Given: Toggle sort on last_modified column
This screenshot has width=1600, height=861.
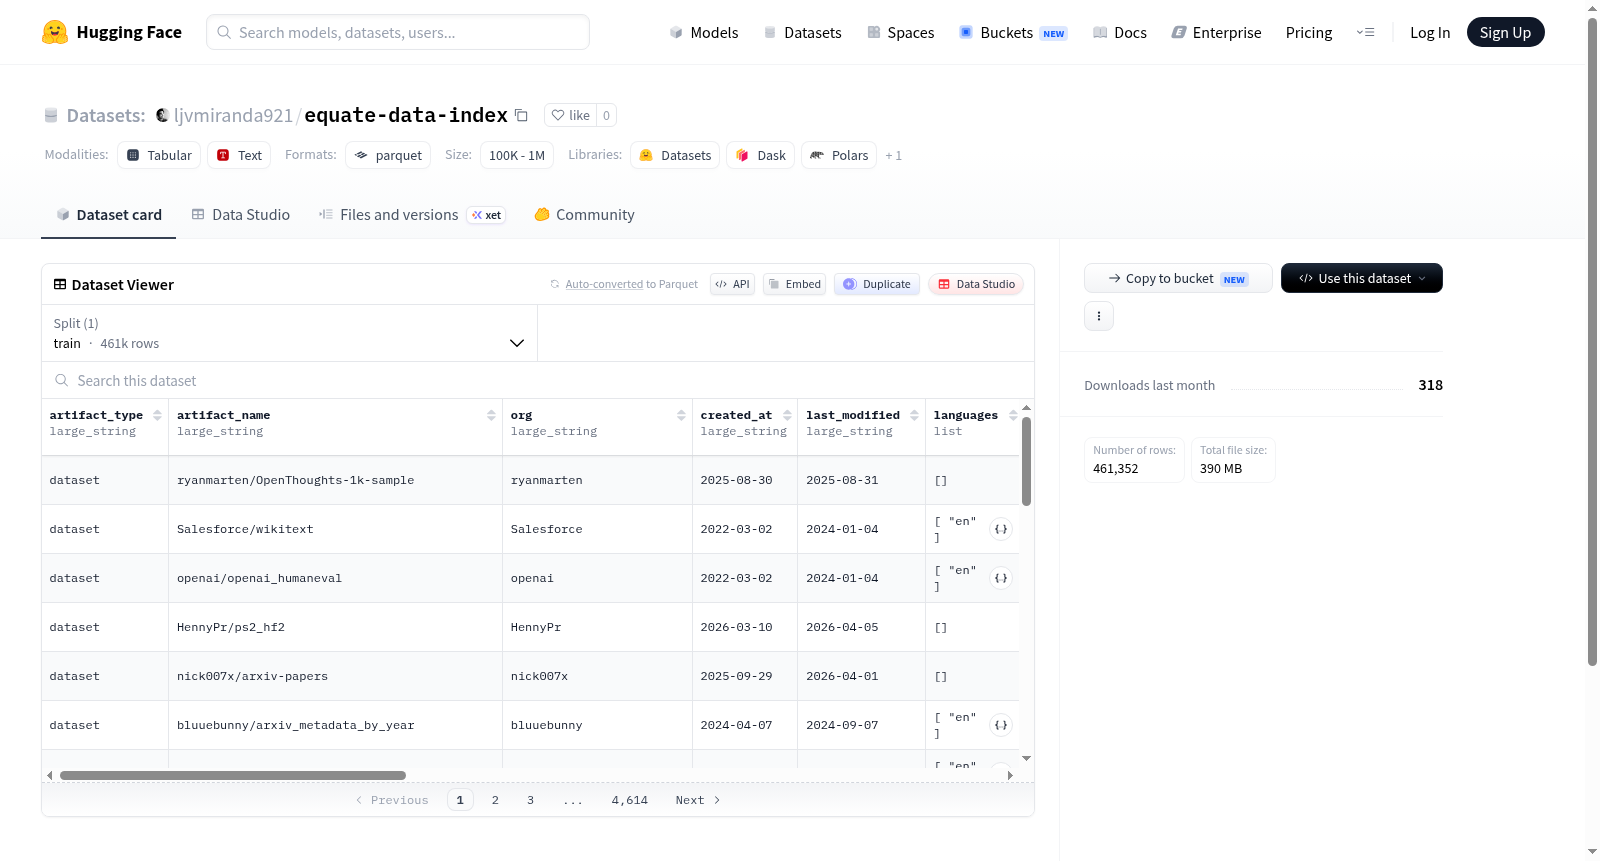Looking at the screenshot, I should [914, 415].
